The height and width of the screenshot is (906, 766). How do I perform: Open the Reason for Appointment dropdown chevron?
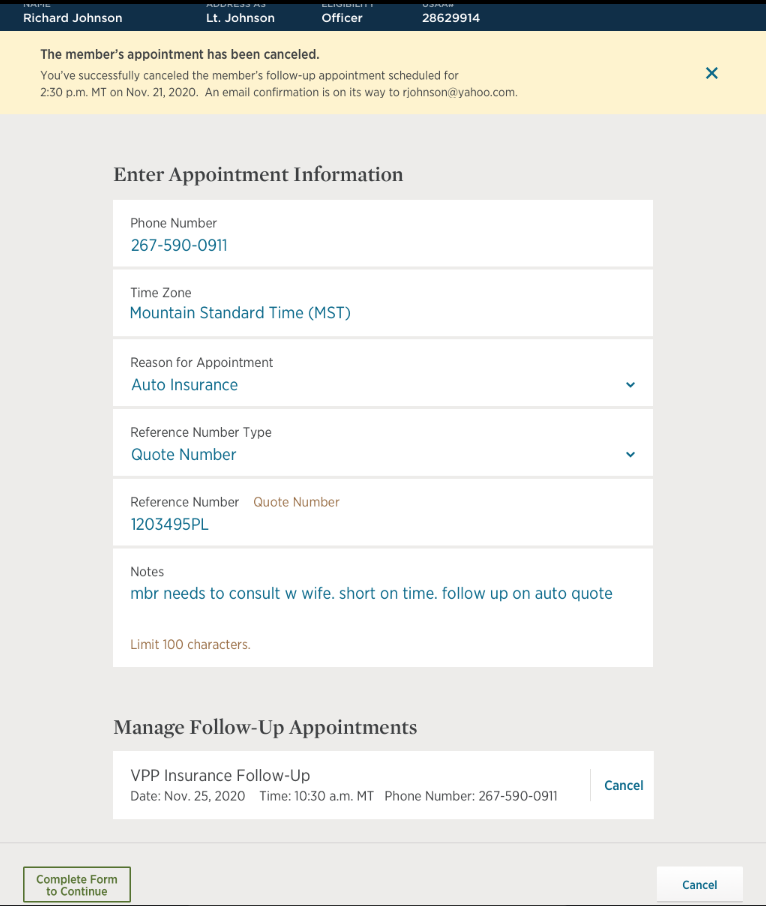coord(630,385)
